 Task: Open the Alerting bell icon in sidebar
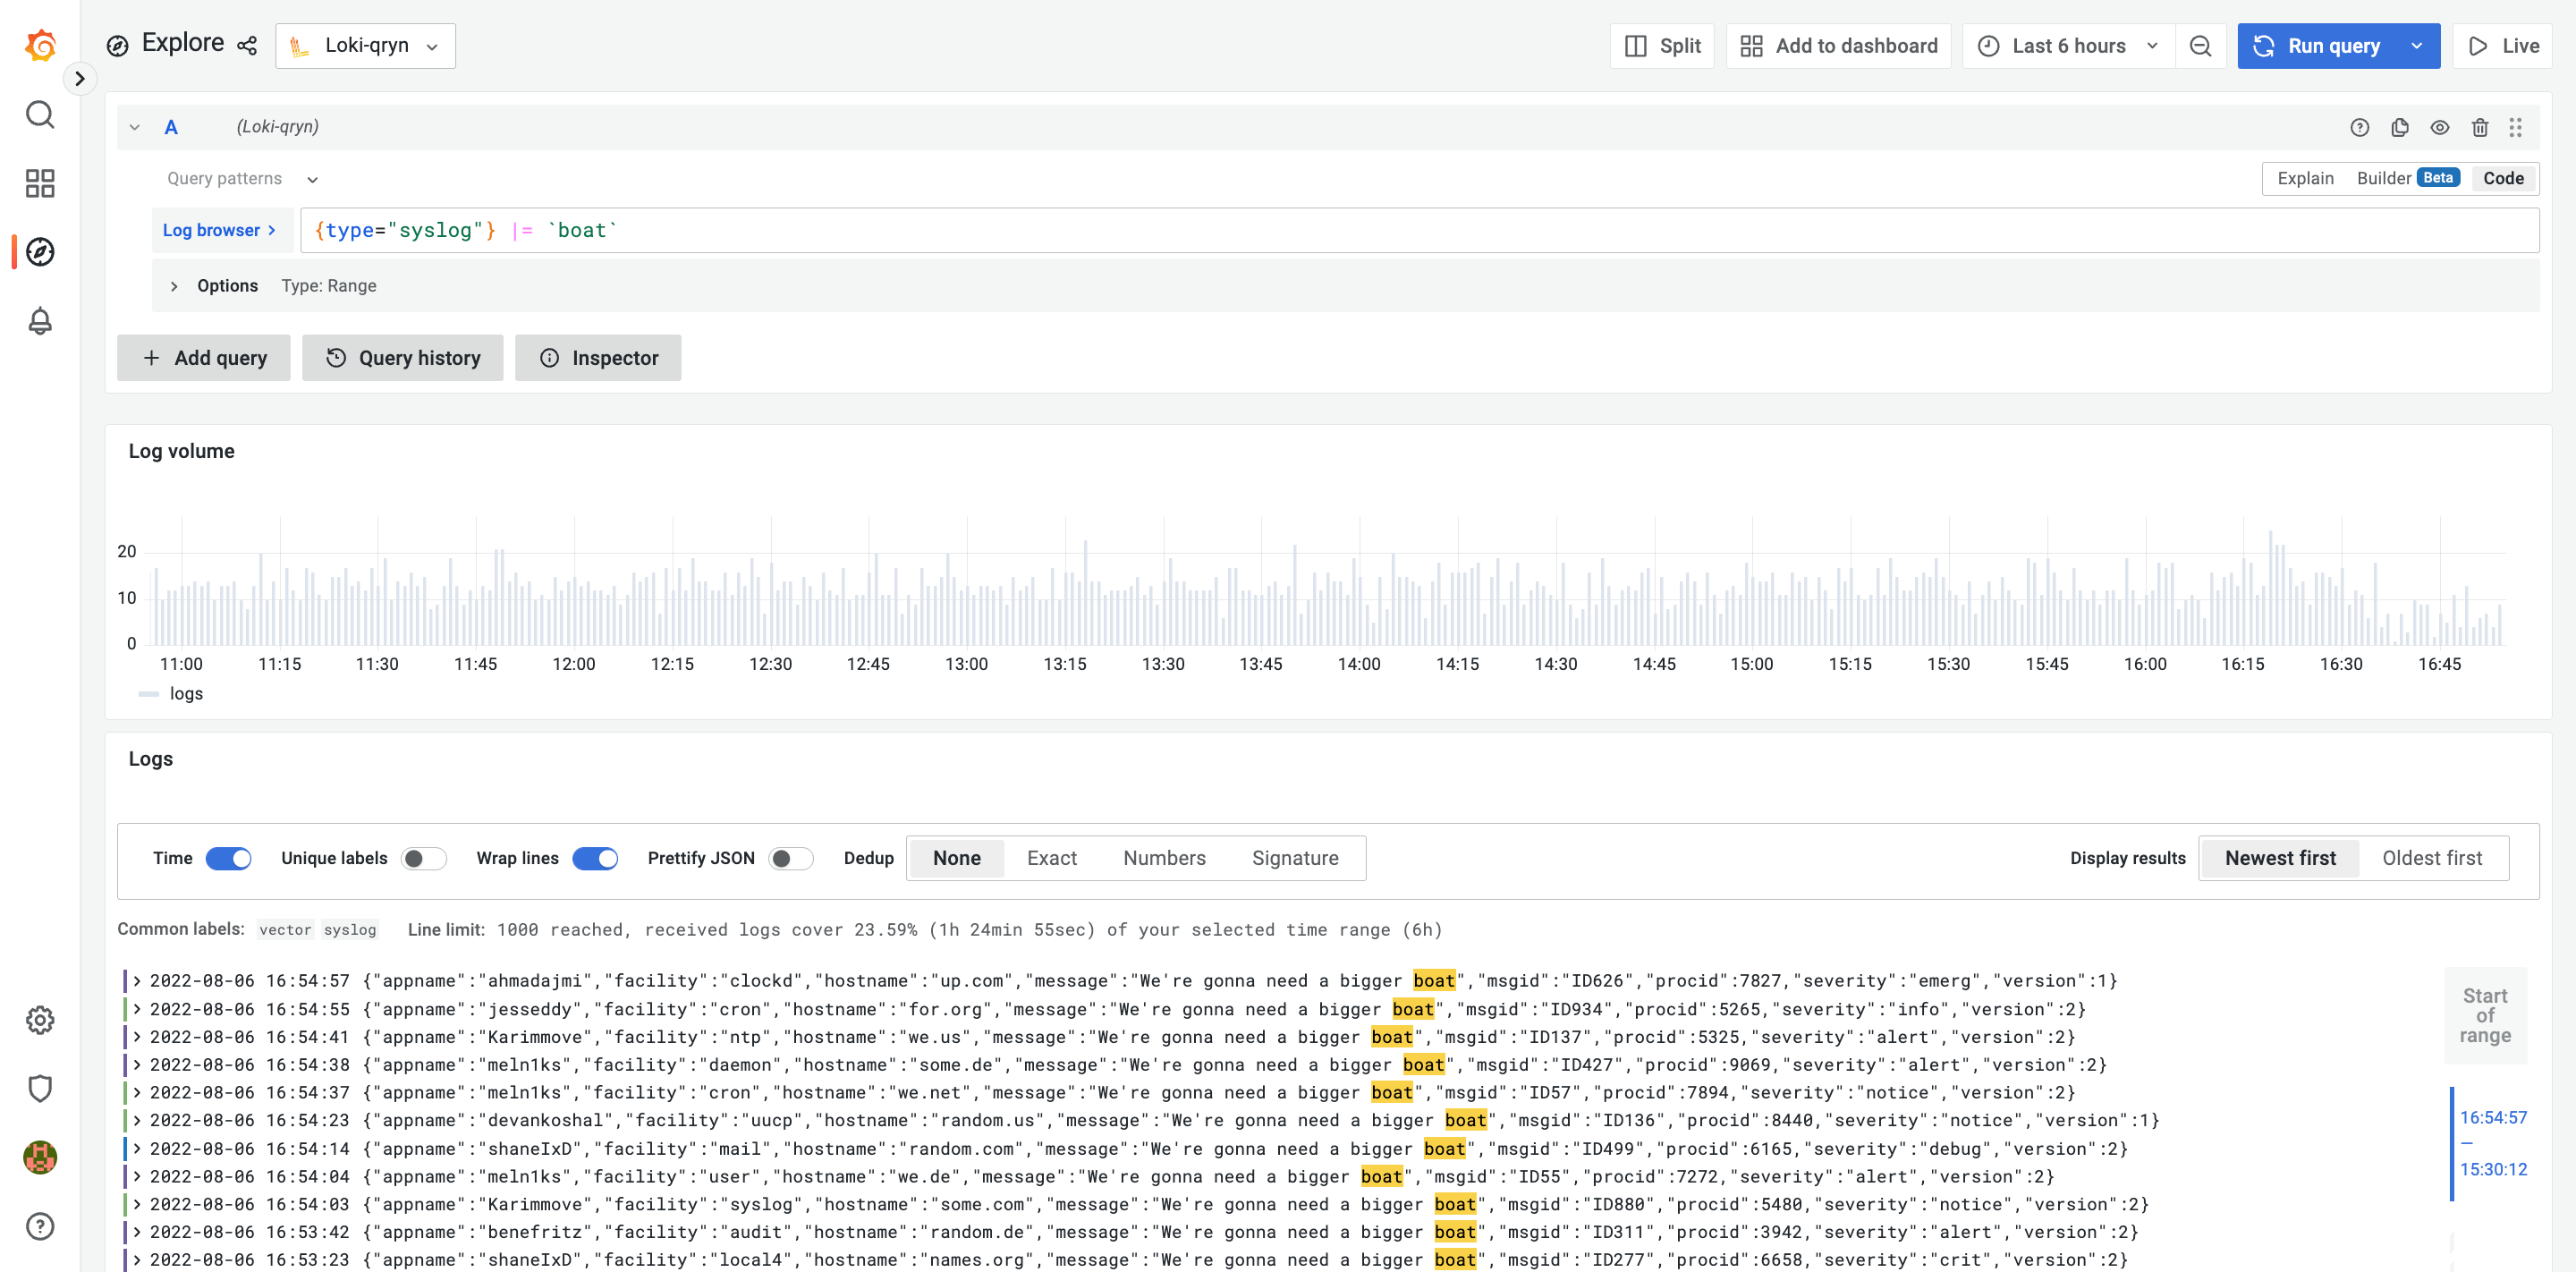(x=40, y=321)
